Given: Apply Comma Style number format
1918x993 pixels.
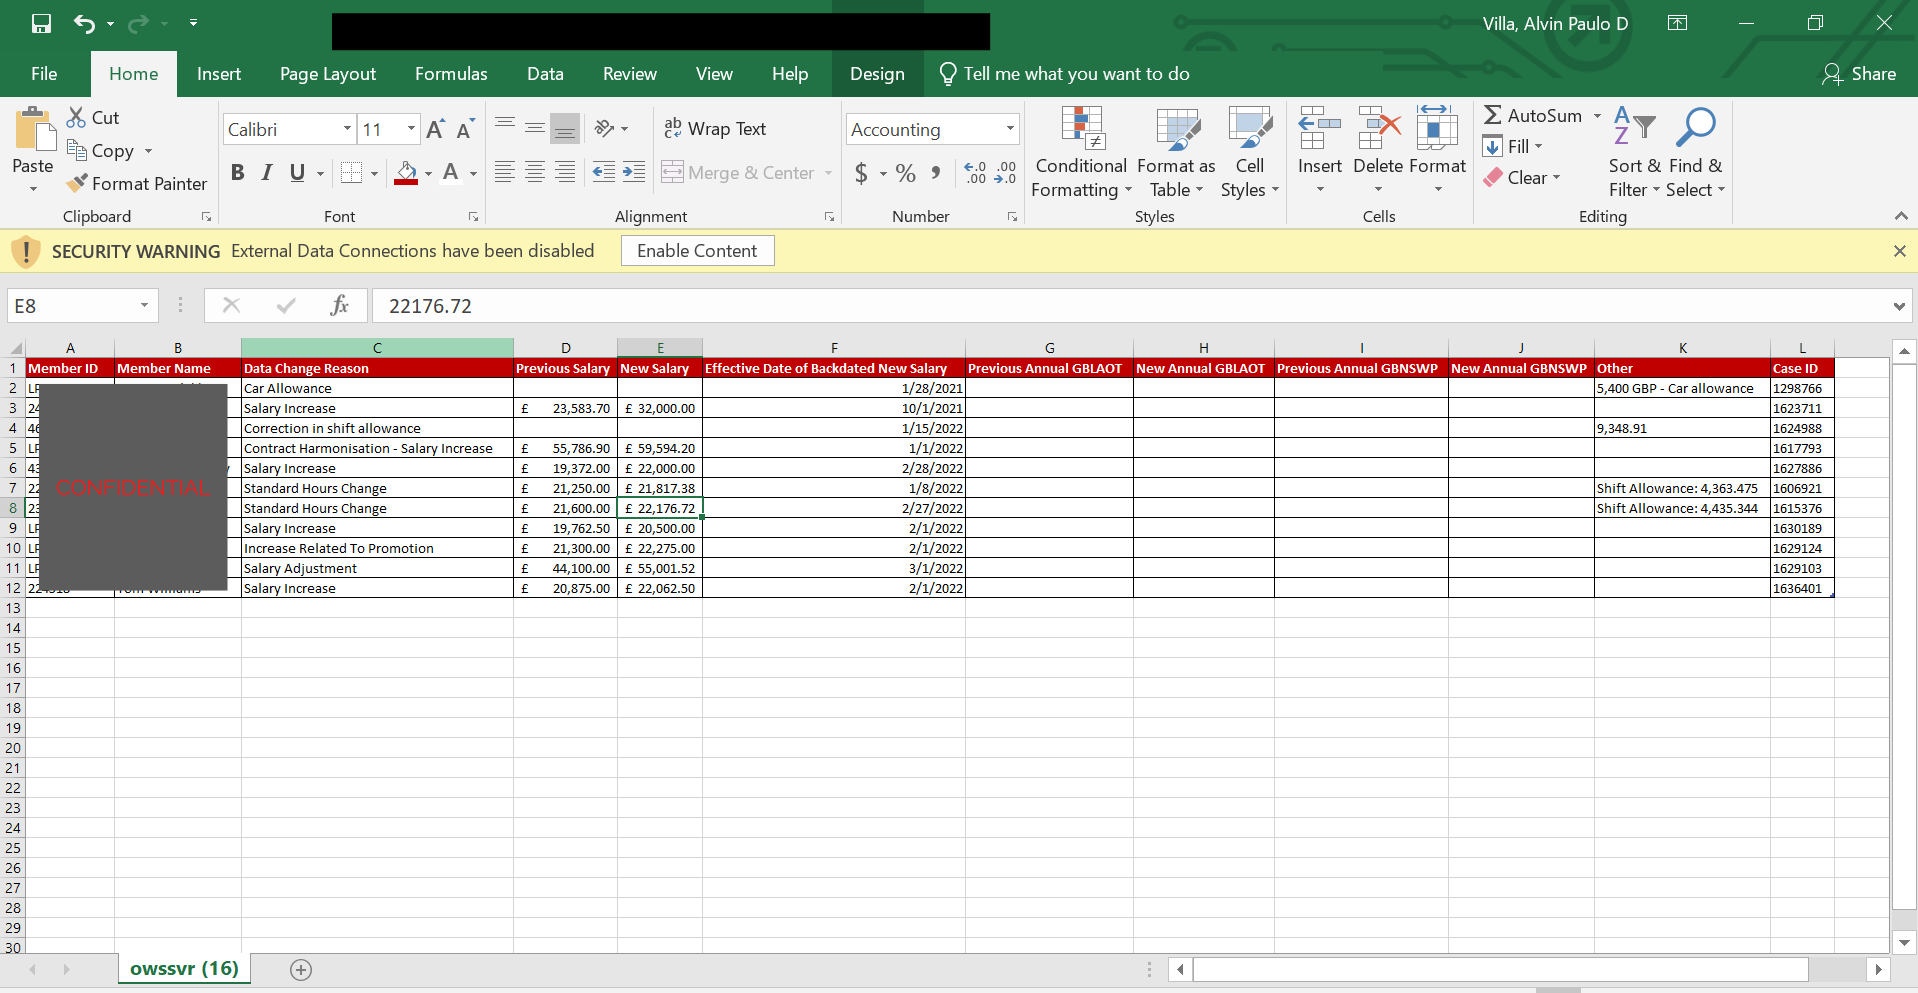Looking at the screenshot, I should click(x=936, y=173).
